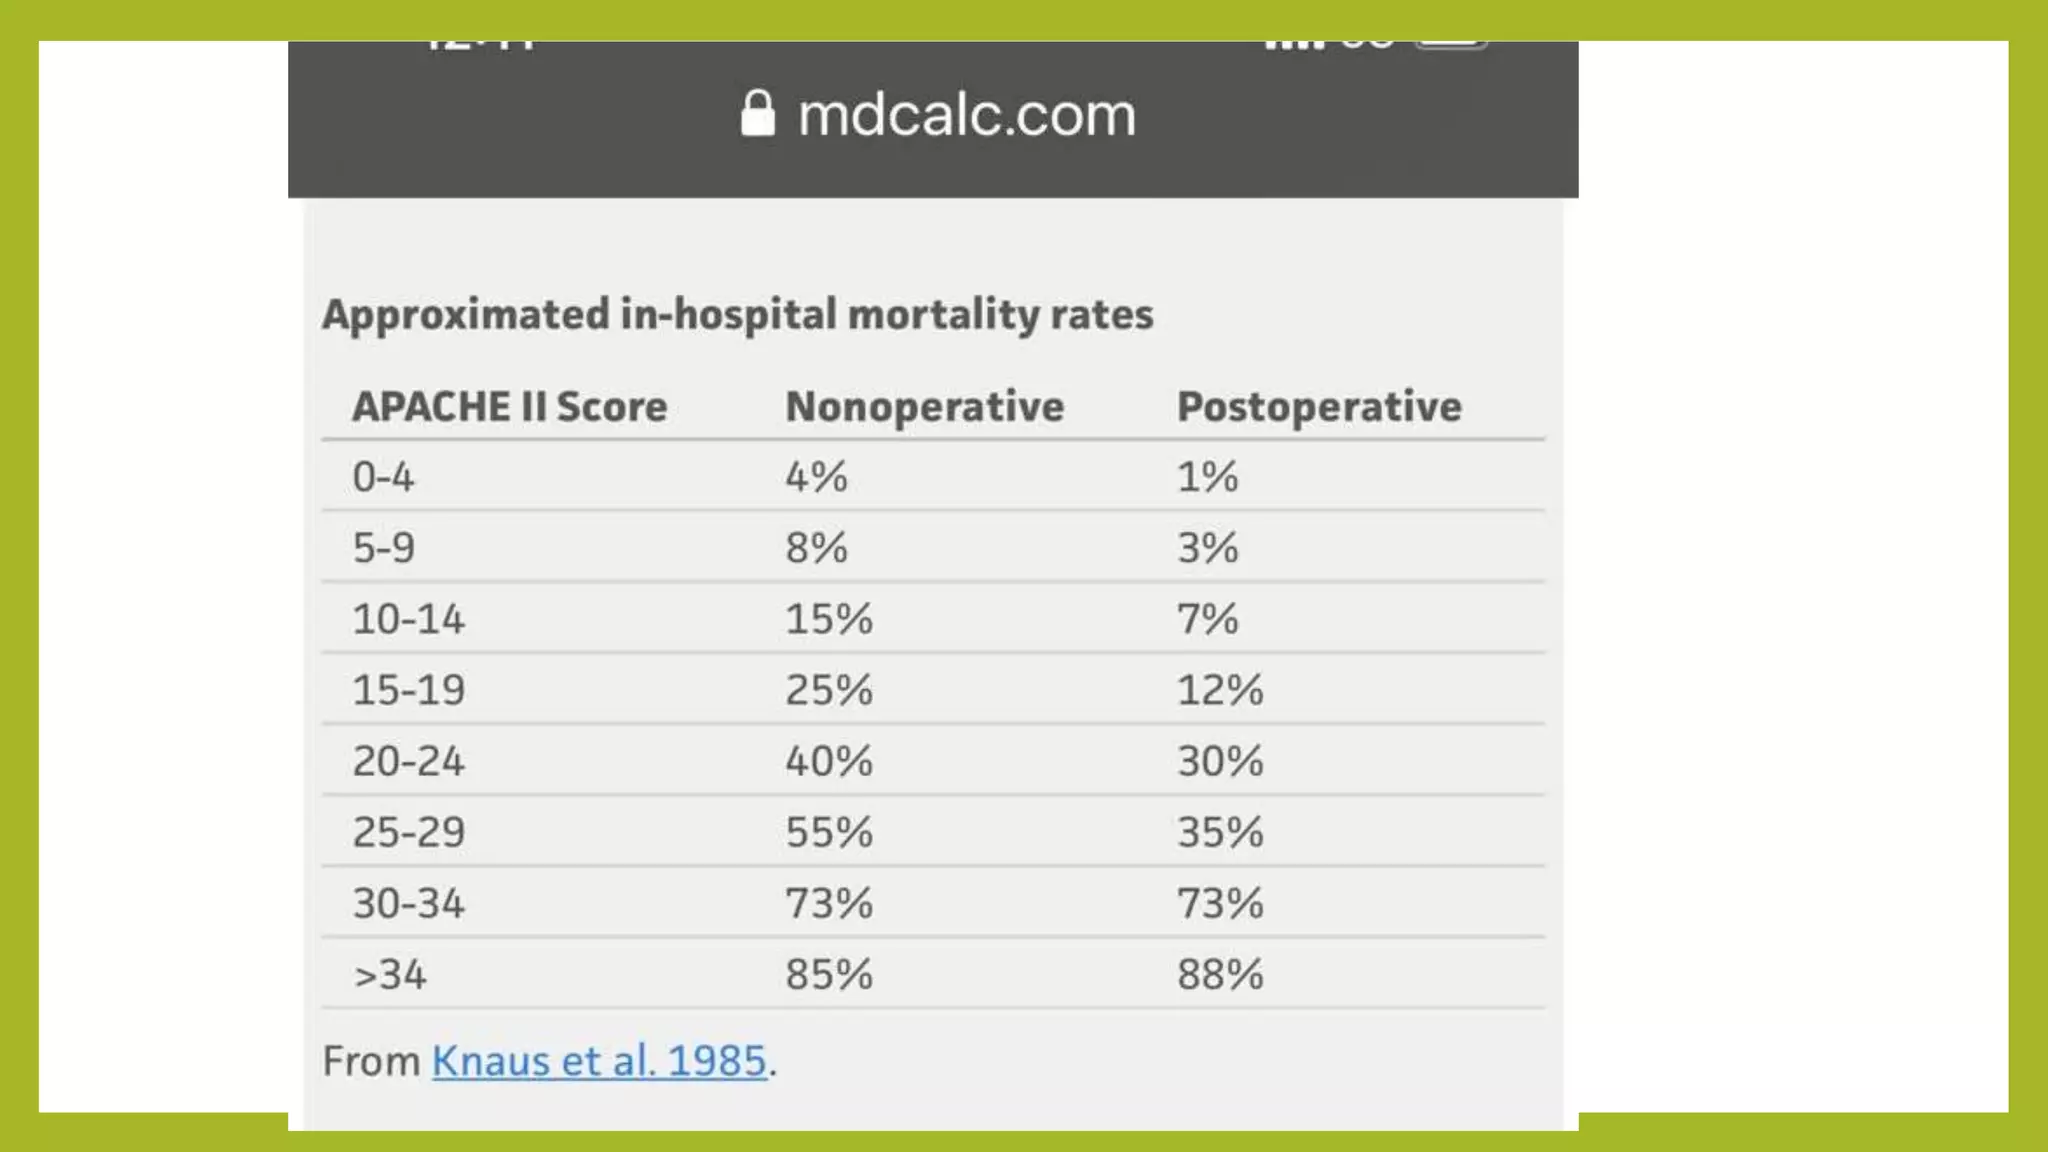Click the 88% postoperative mortality value
This screenshot has width=2048, height=1152.
pyautogui.click(x=1220, y=975)
